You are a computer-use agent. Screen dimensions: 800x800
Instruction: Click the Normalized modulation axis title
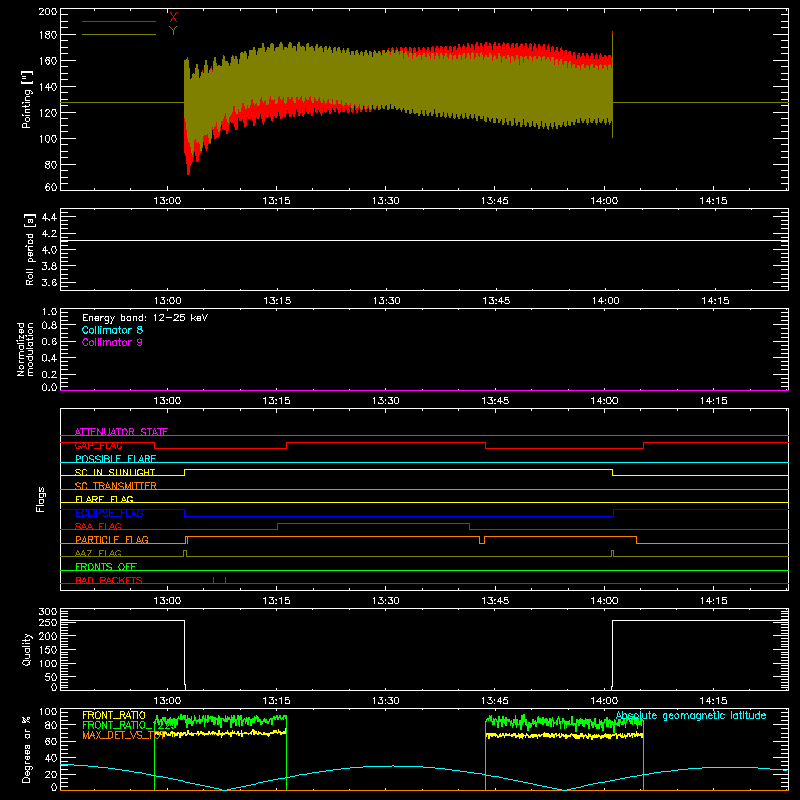(25, 349)
